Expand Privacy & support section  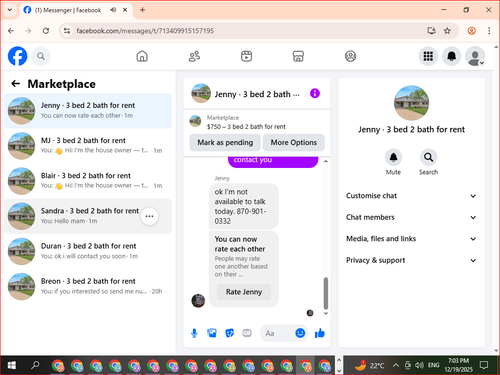(411, 260)
